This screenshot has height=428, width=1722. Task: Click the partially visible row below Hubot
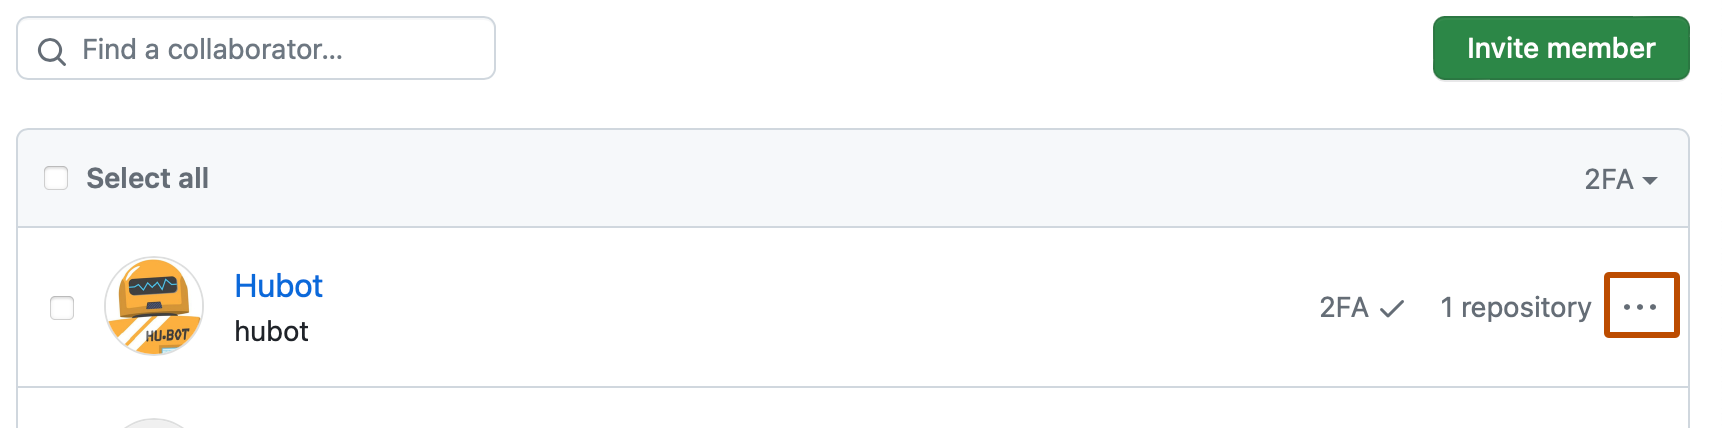(850, 410)
